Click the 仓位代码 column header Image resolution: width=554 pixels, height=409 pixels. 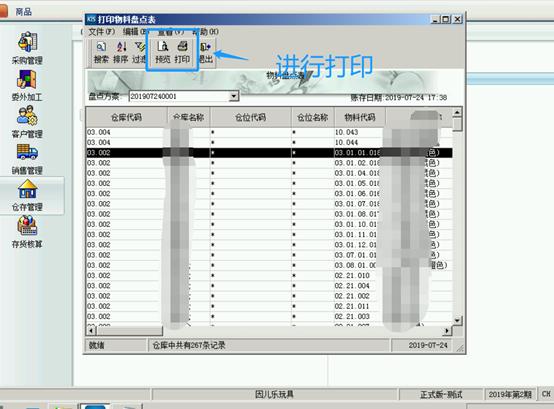click(251, 117)
